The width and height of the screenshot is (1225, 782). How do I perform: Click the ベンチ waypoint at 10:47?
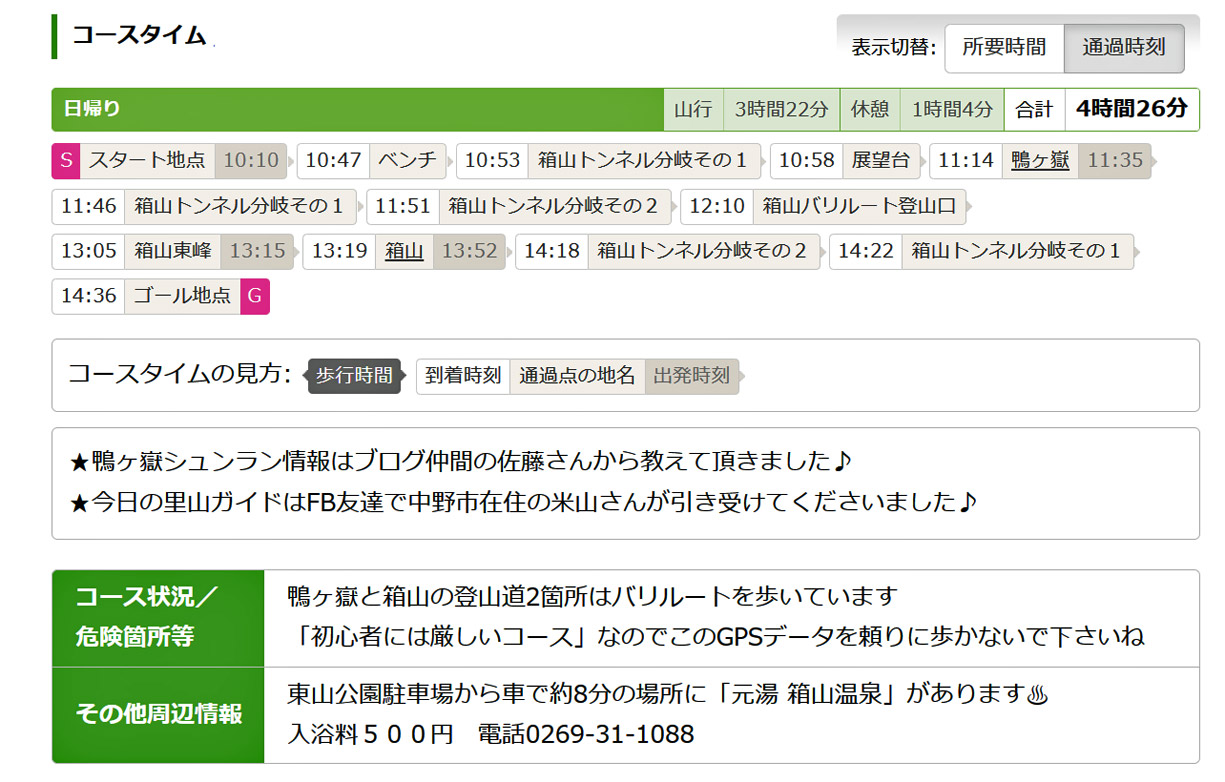408,160
